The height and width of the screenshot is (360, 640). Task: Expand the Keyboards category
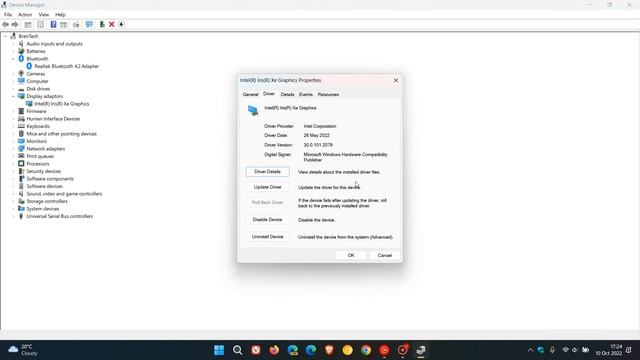[13, 126]
